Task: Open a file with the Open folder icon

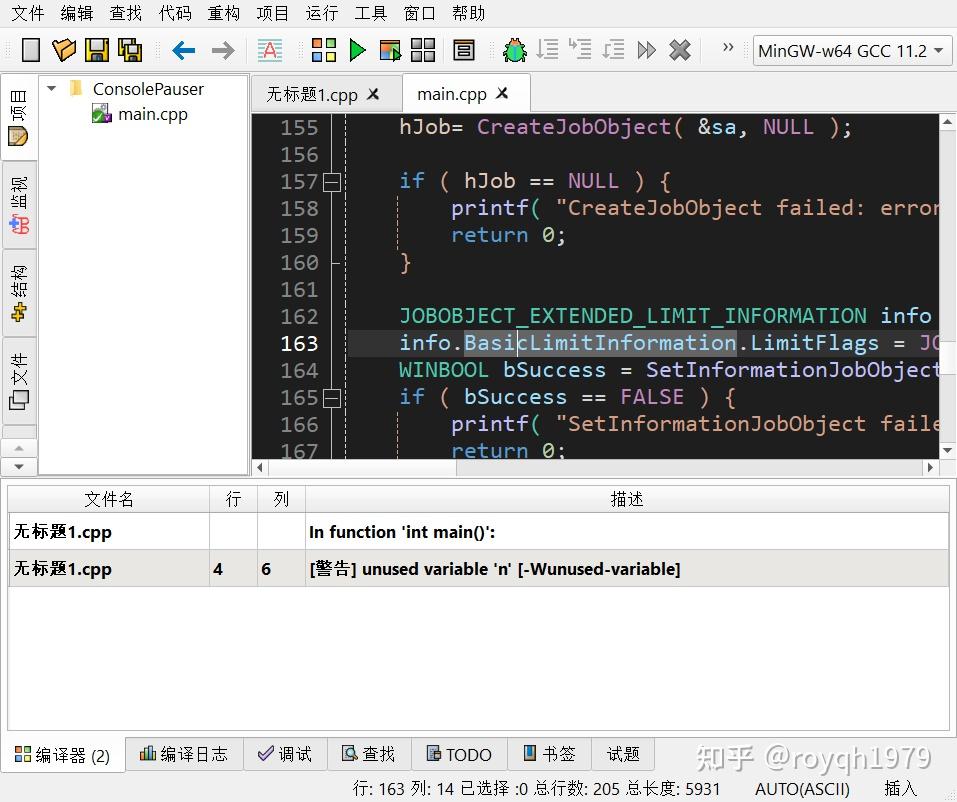Action: (63, 50)
